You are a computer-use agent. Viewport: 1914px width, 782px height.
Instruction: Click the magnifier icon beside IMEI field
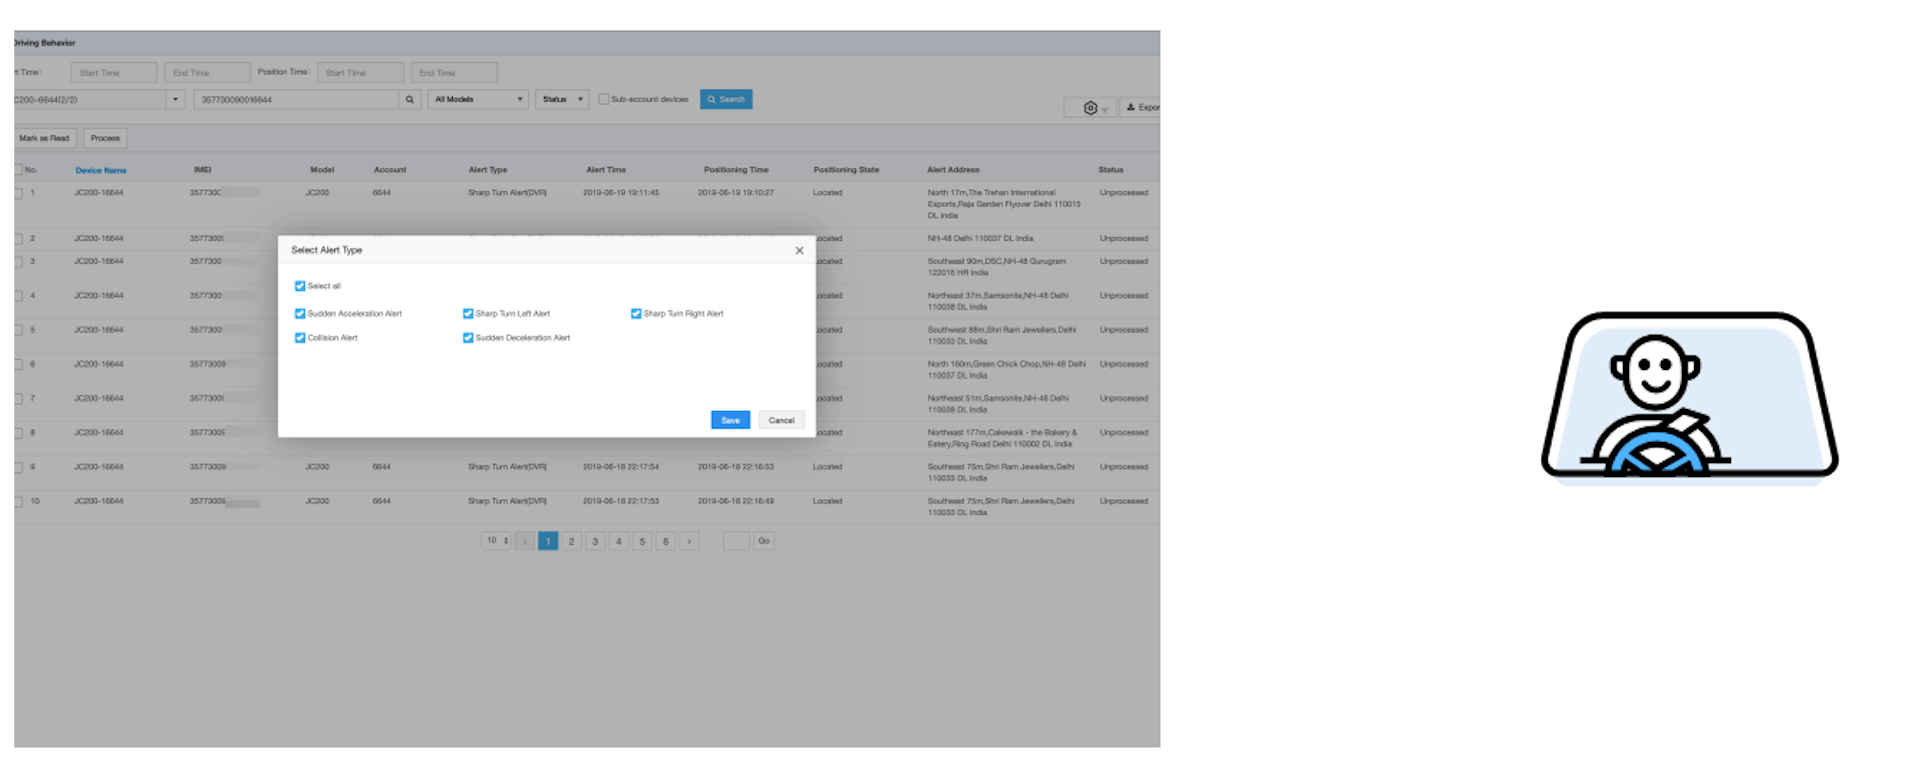(409, 100)
